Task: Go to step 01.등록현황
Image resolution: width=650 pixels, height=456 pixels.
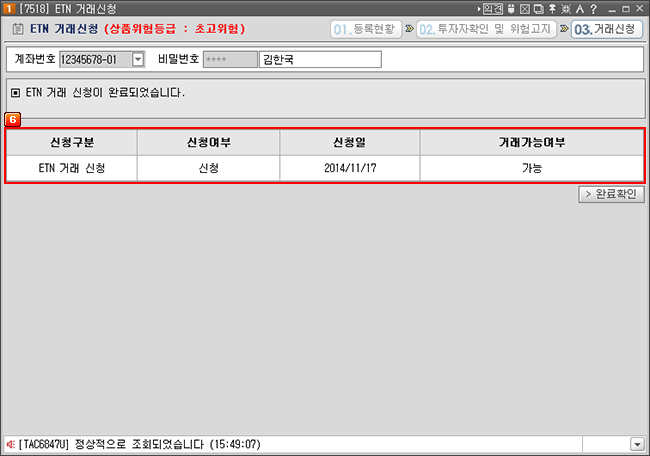Action: (x=366, y=29)
